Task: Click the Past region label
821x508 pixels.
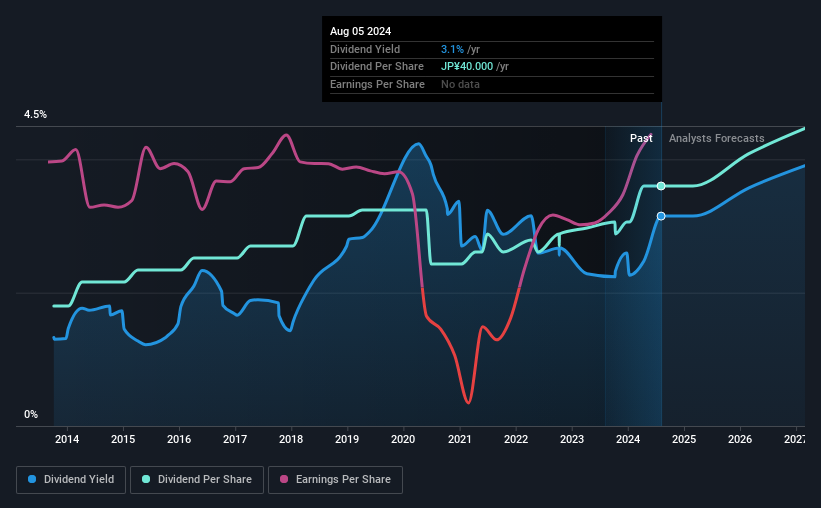Action: 641,138
